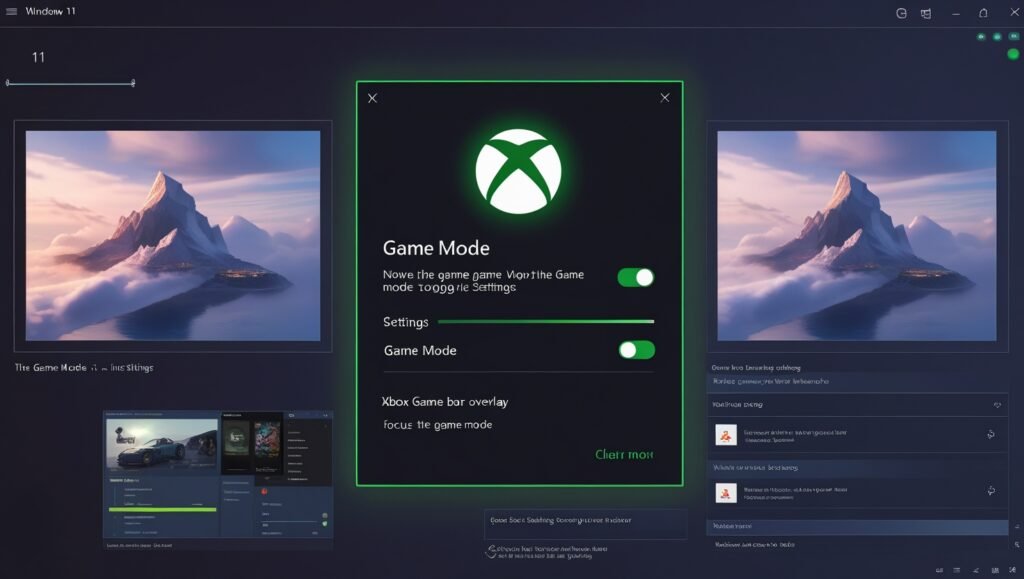Click the settings wrench icon at bottom right
The image size is (1024, 579).
click(1013, 571)
